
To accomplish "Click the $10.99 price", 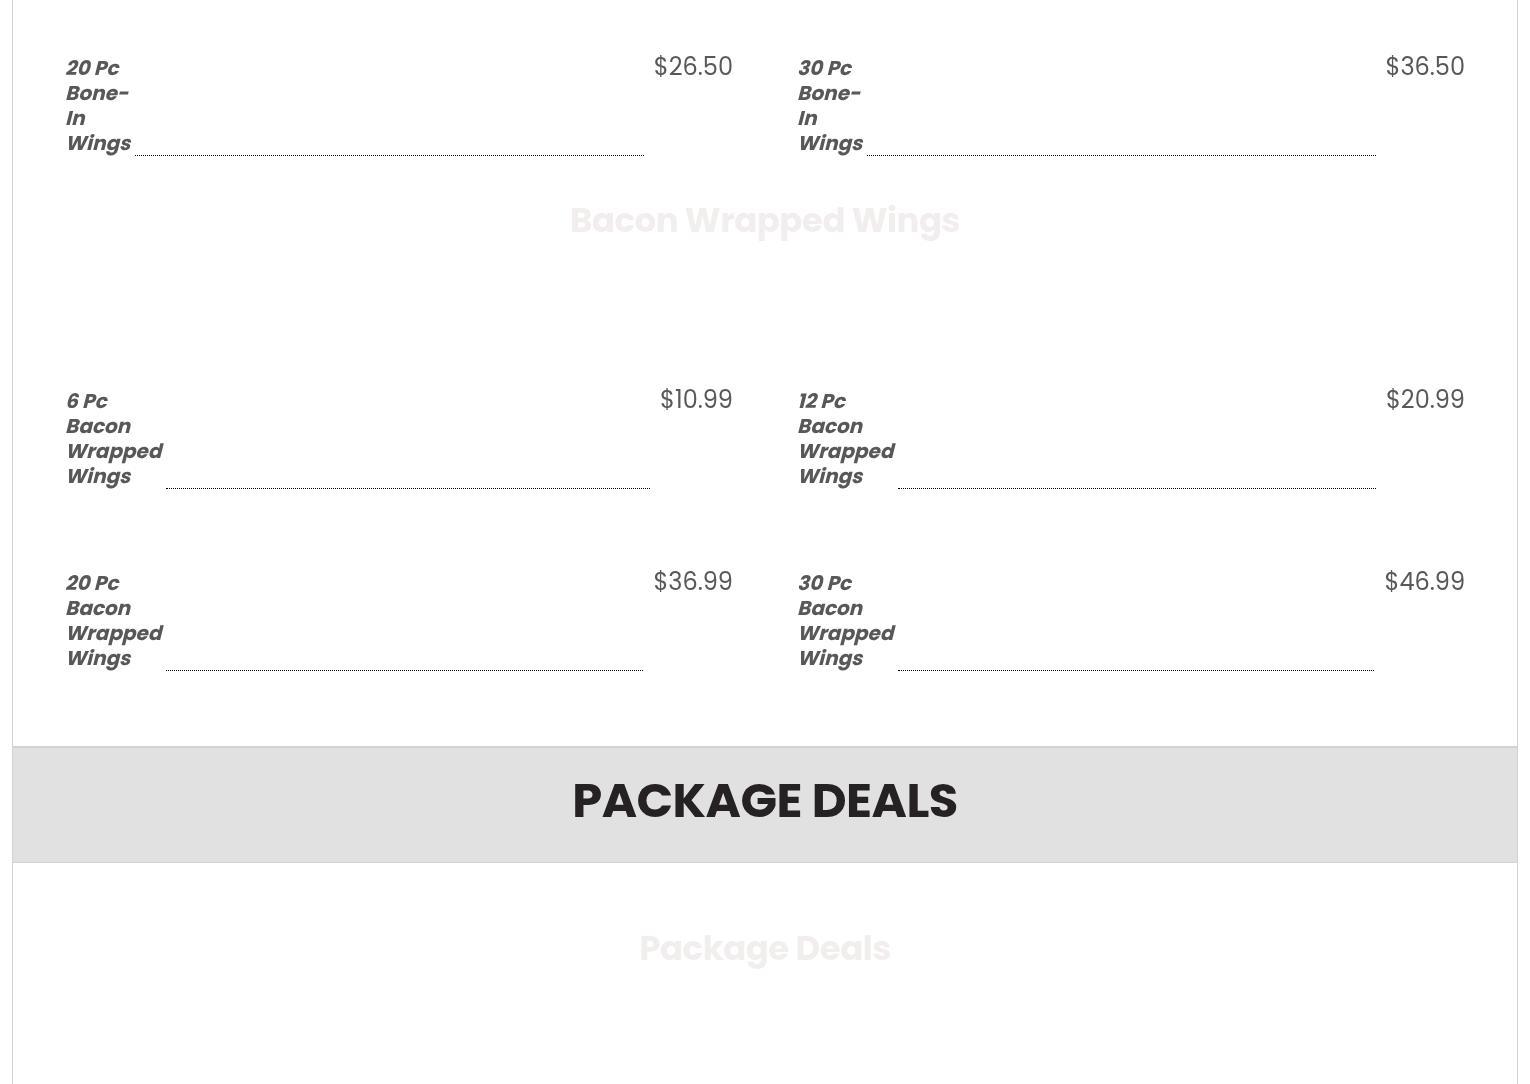I will [696, 400].
